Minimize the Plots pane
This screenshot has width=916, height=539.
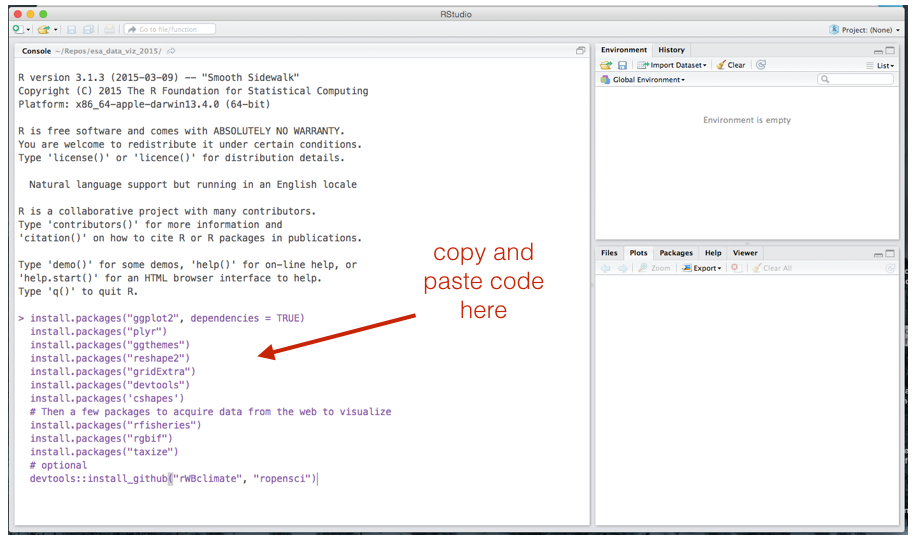(x=878, y=254)
